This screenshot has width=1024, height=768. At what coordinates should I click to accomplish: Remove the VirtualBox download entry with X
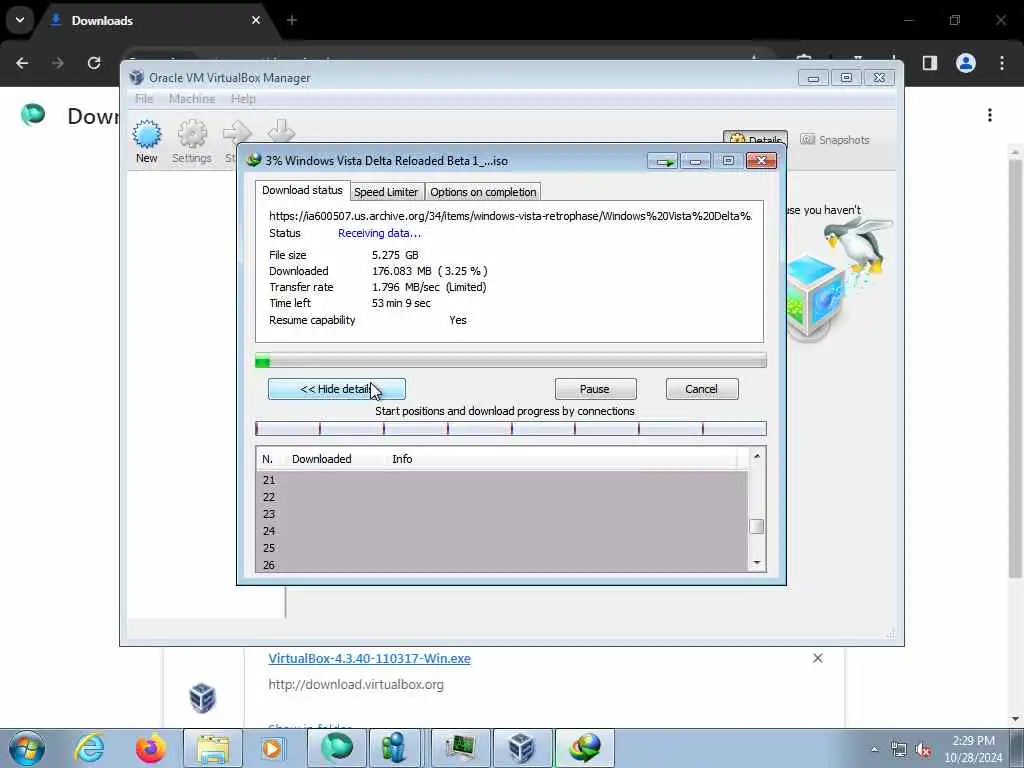coord(818,658)
